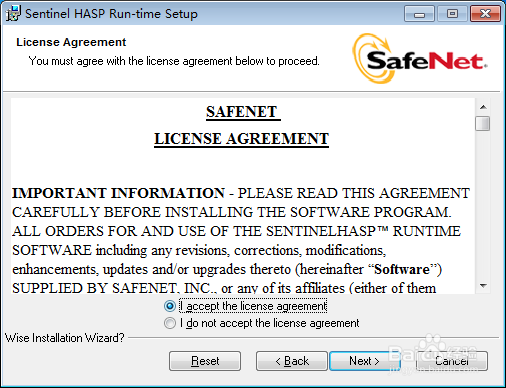Cancel the Sentinel HASP setup
Viewport: 506px width, 388px height.
click(x=452, y=361)
